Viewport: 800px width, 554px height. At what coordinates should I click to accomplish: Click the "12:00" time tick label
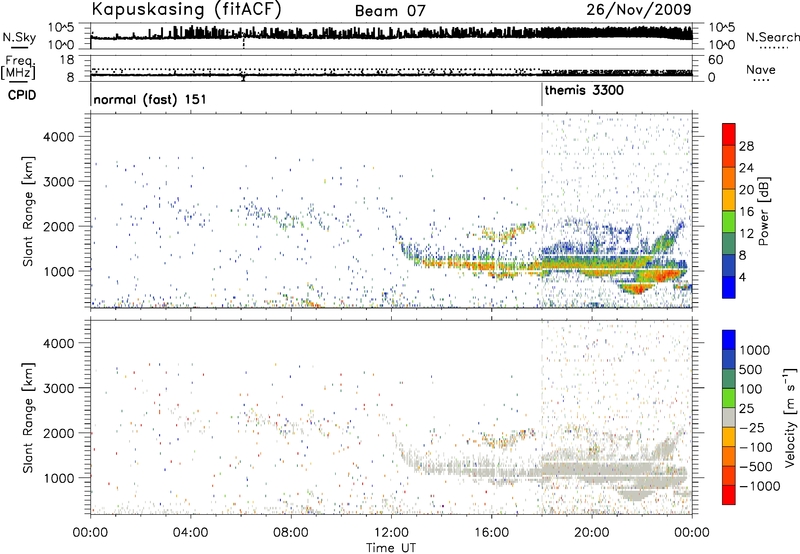(391, 533)
